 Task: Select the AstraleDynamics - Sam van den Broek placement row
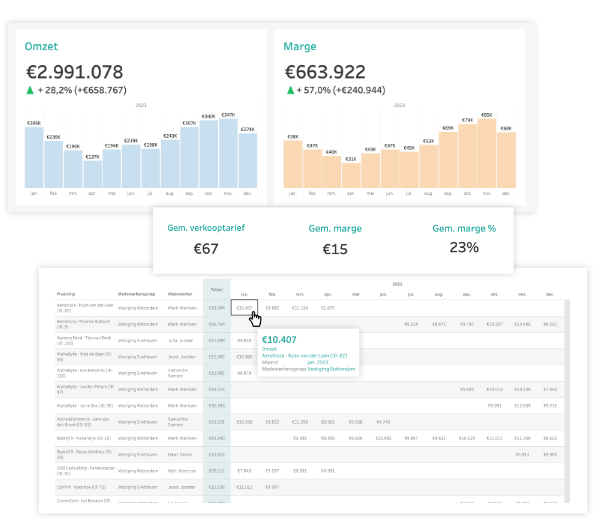[310, 422]
